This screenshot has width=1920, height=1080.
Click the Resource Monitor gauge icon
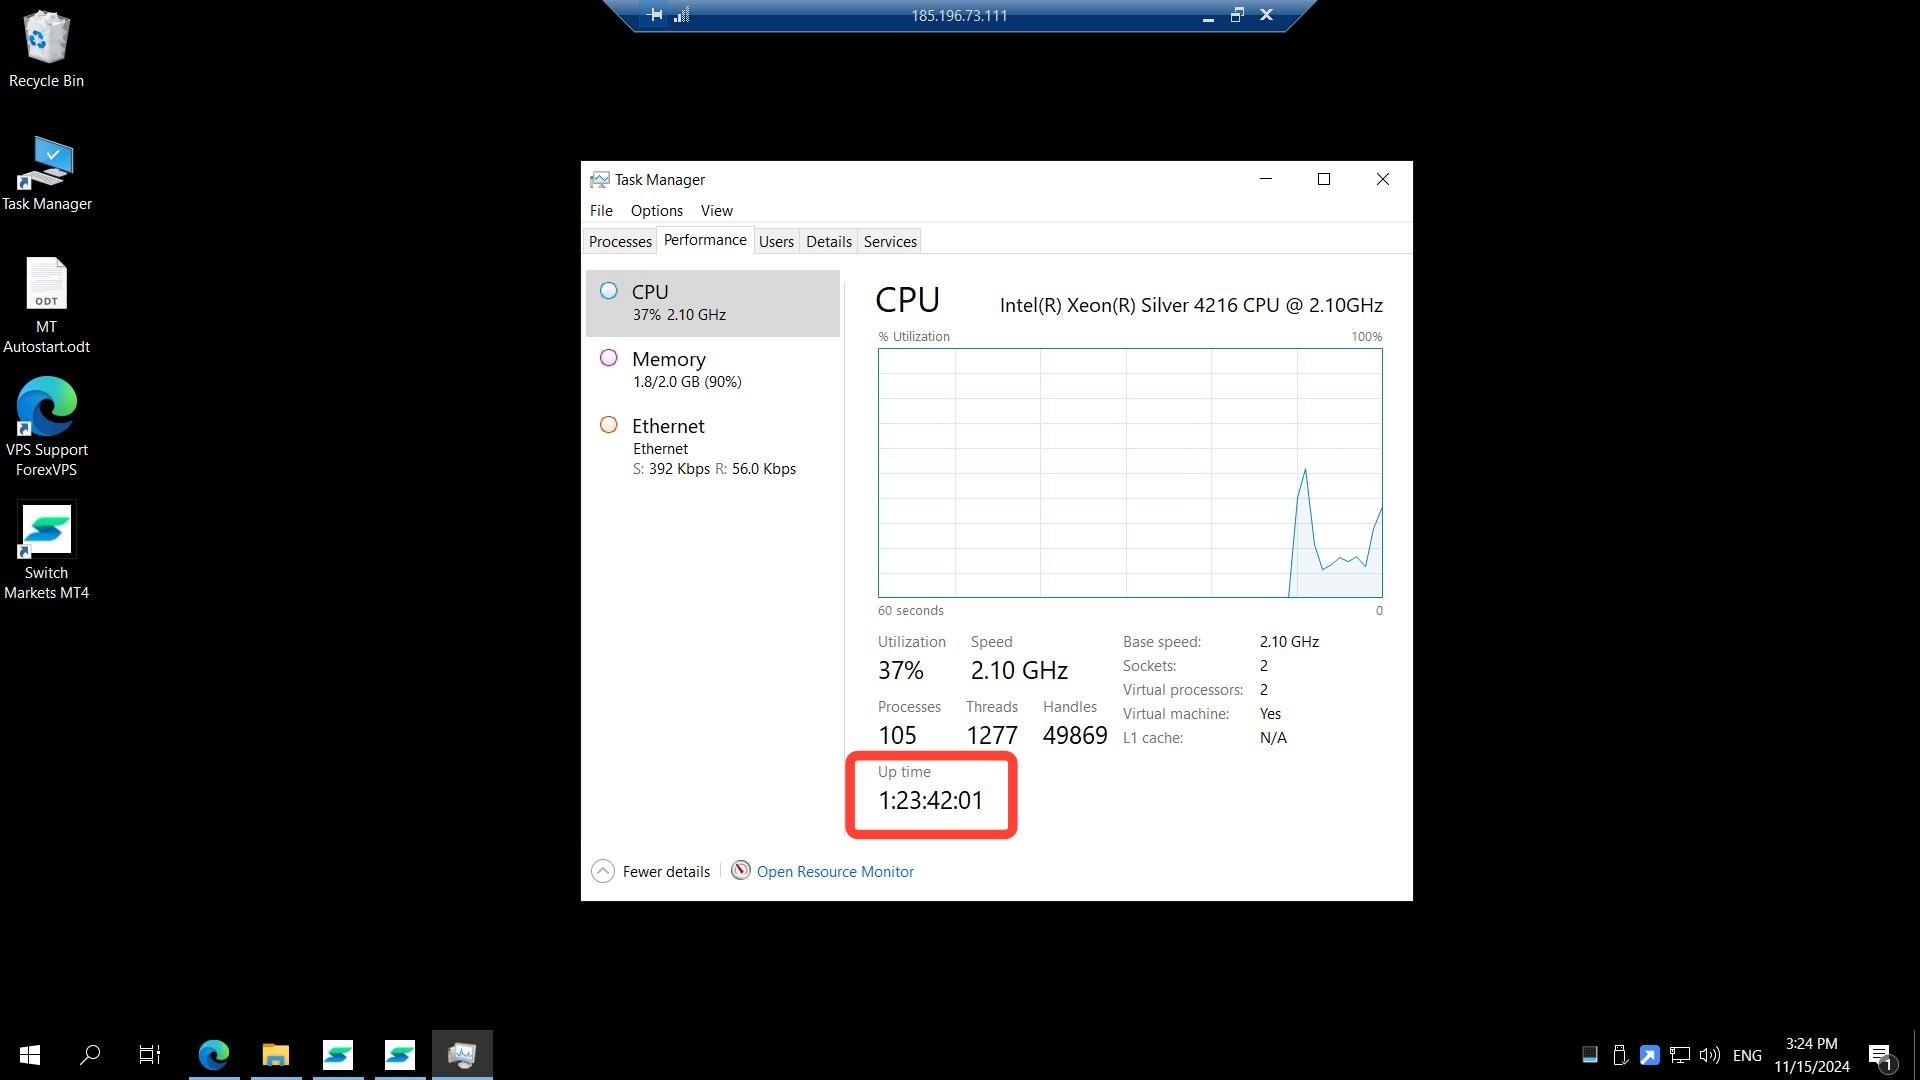tap(740, 870)
